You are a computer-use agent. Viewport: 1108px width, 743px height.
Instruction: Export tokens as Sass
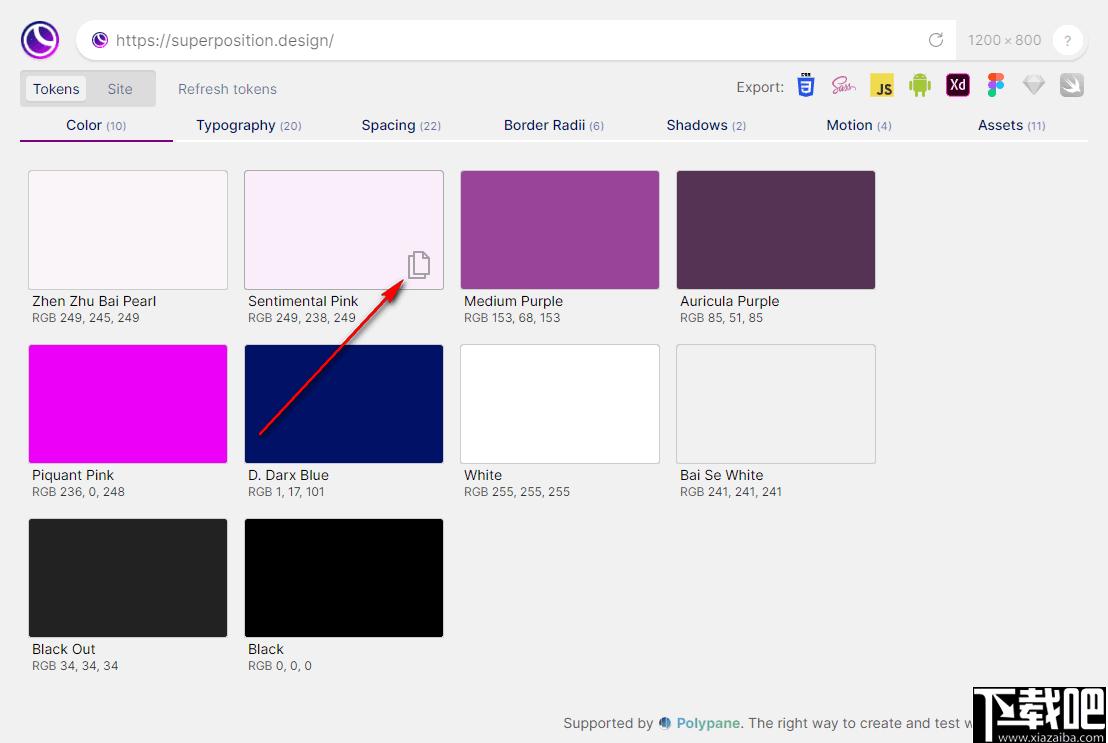[843, 86]
